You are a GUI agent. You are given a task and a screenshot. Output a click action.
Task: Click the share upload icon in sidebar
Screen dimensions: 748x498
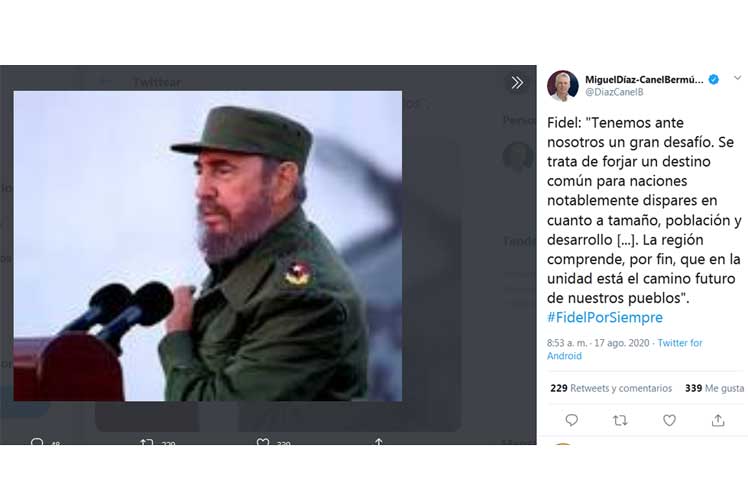click(x=718, y=420)
